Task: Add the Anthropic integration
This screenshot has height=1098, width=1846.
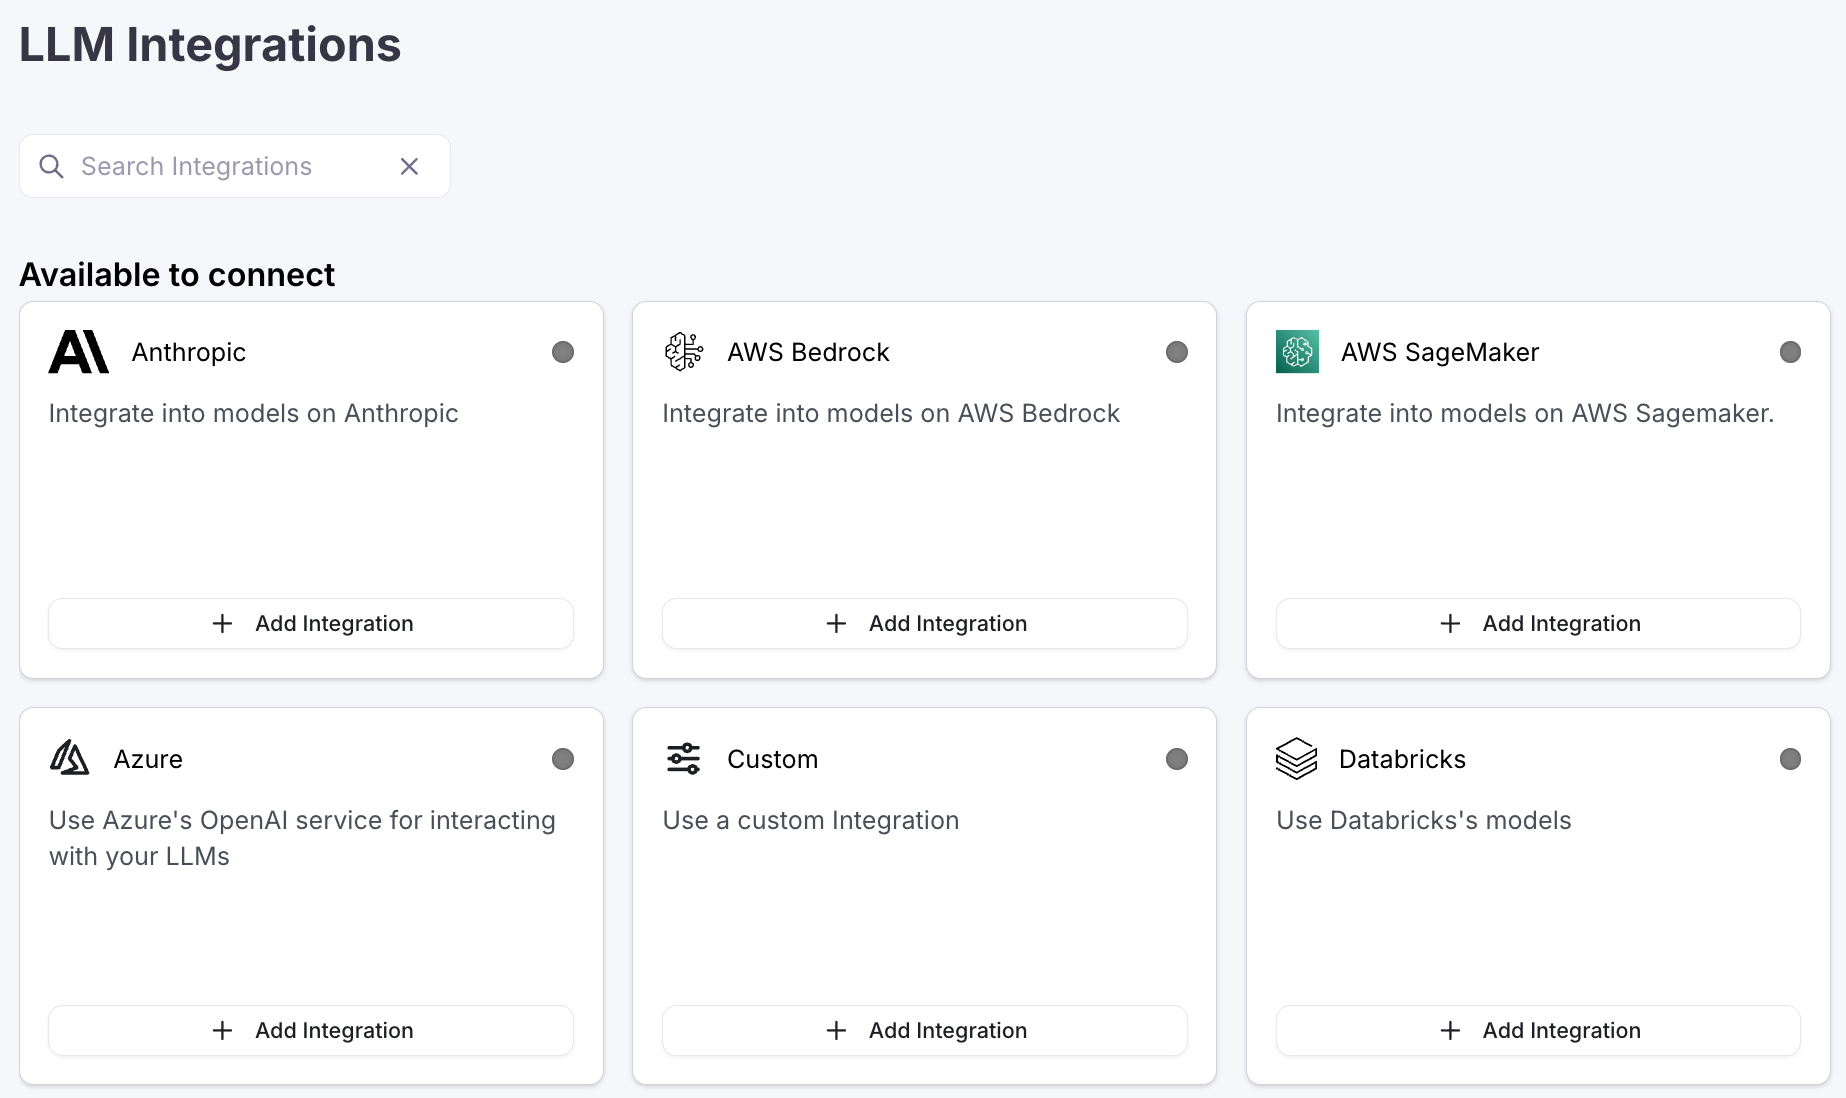Action: 311,624
